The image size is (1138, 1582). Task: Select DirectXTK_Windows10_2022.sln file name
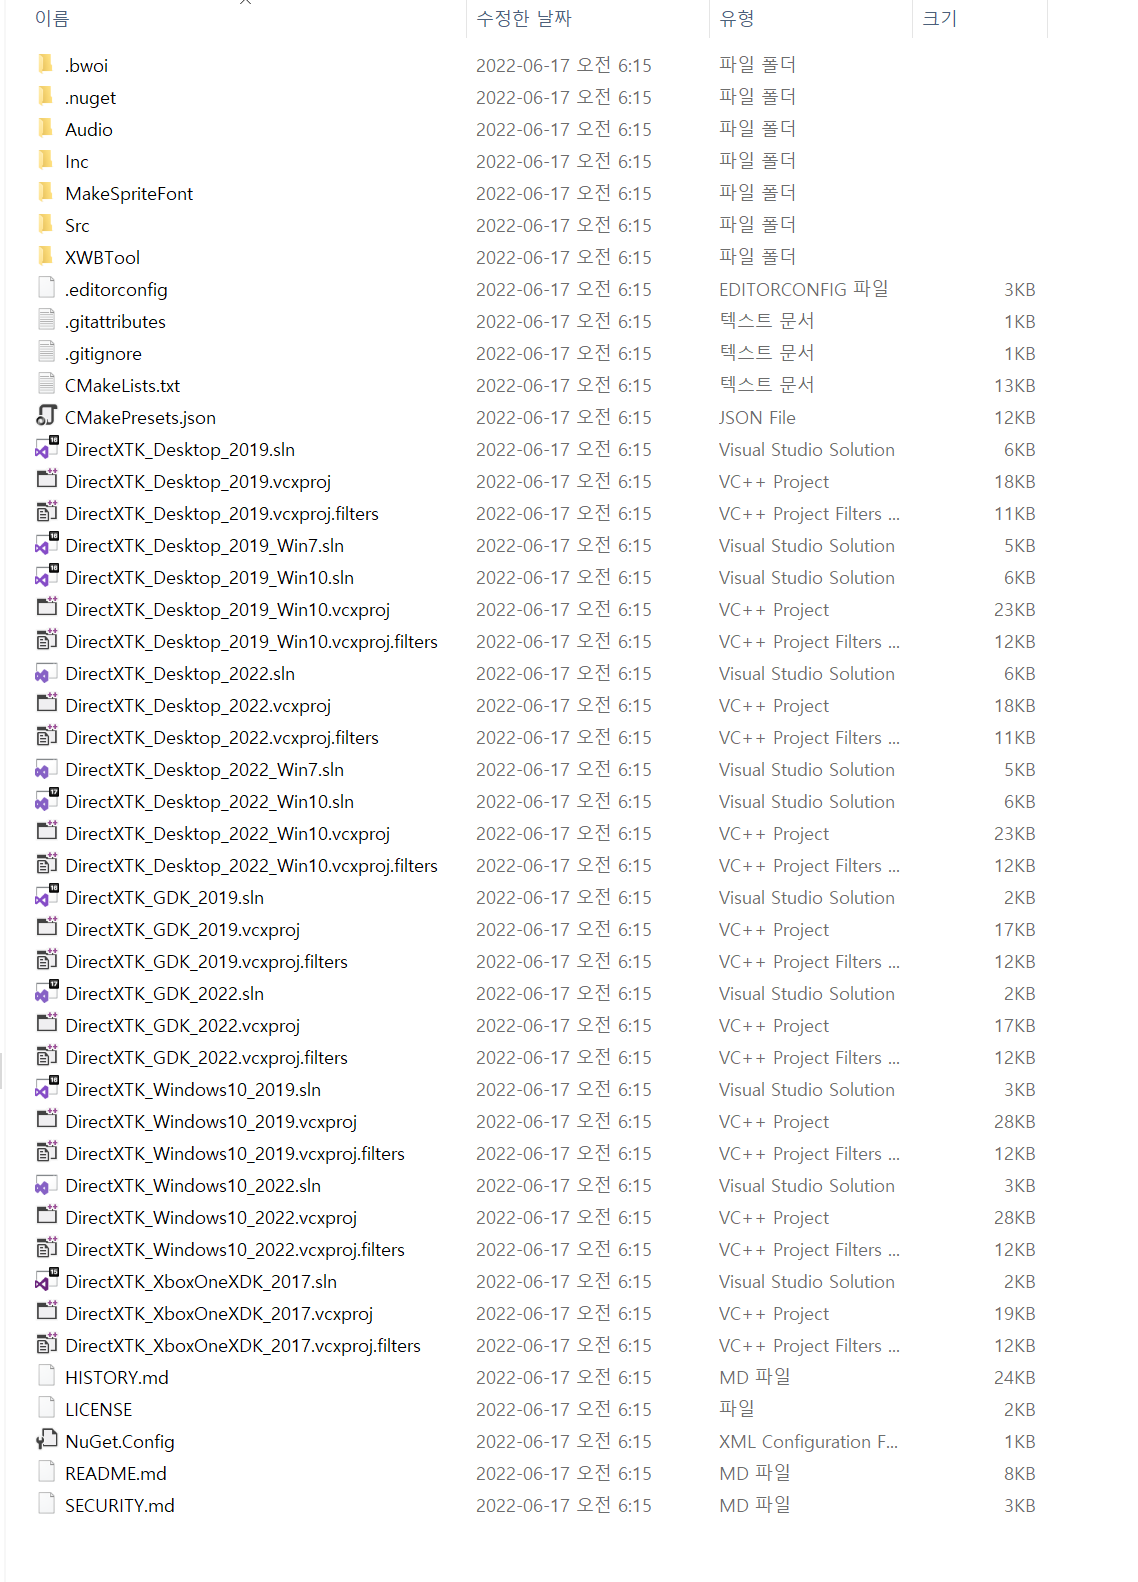click(x=193, y=1186)
